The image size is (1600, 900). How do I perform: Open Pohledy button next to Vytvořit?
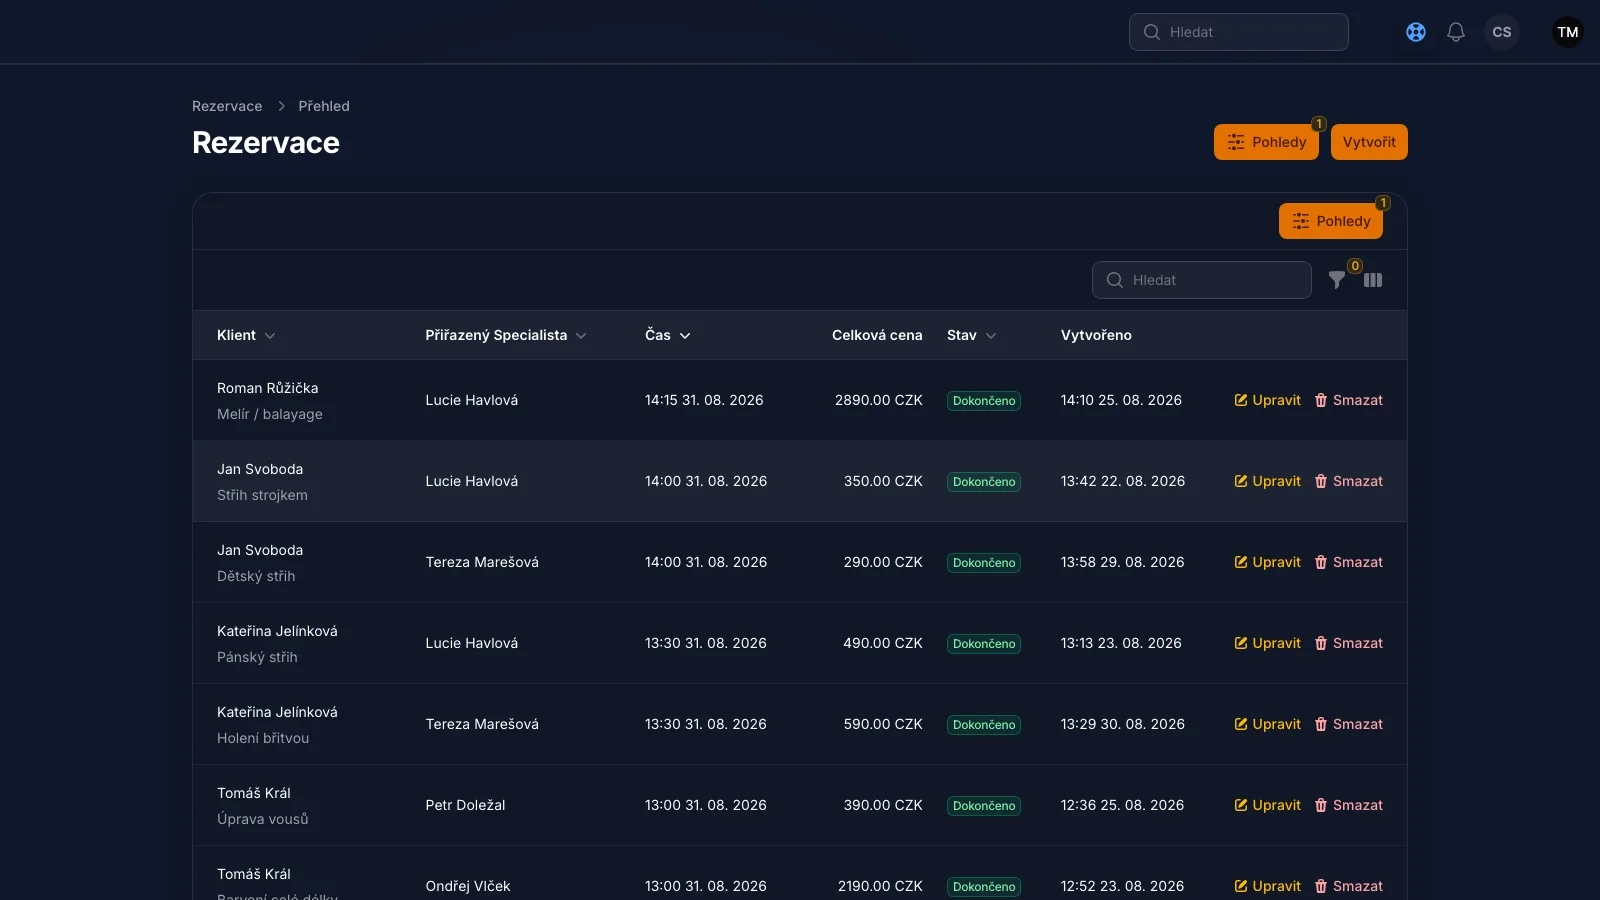tap(1266, 142)
